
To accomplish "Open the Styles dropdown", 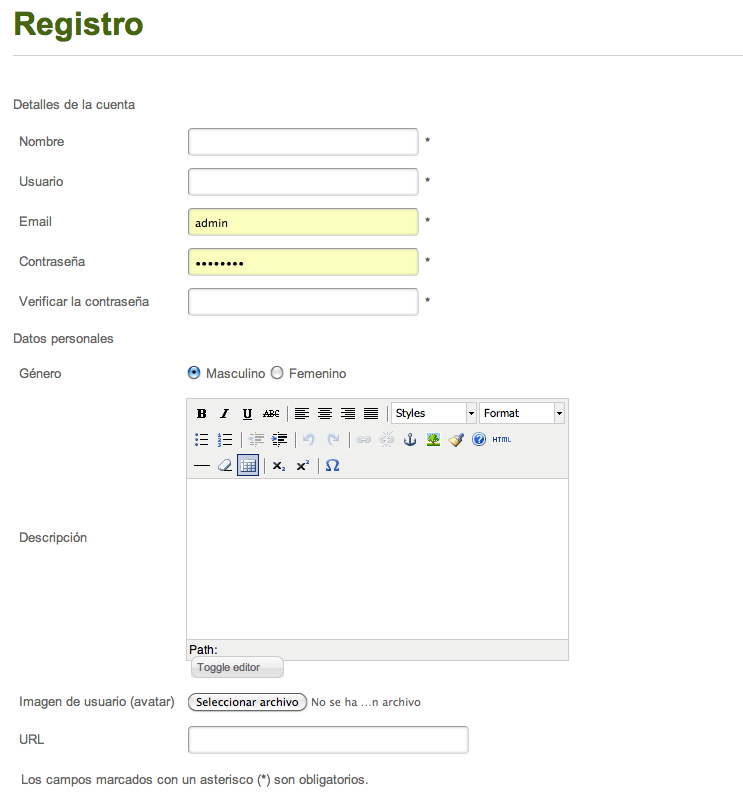I will click(434, 413).
